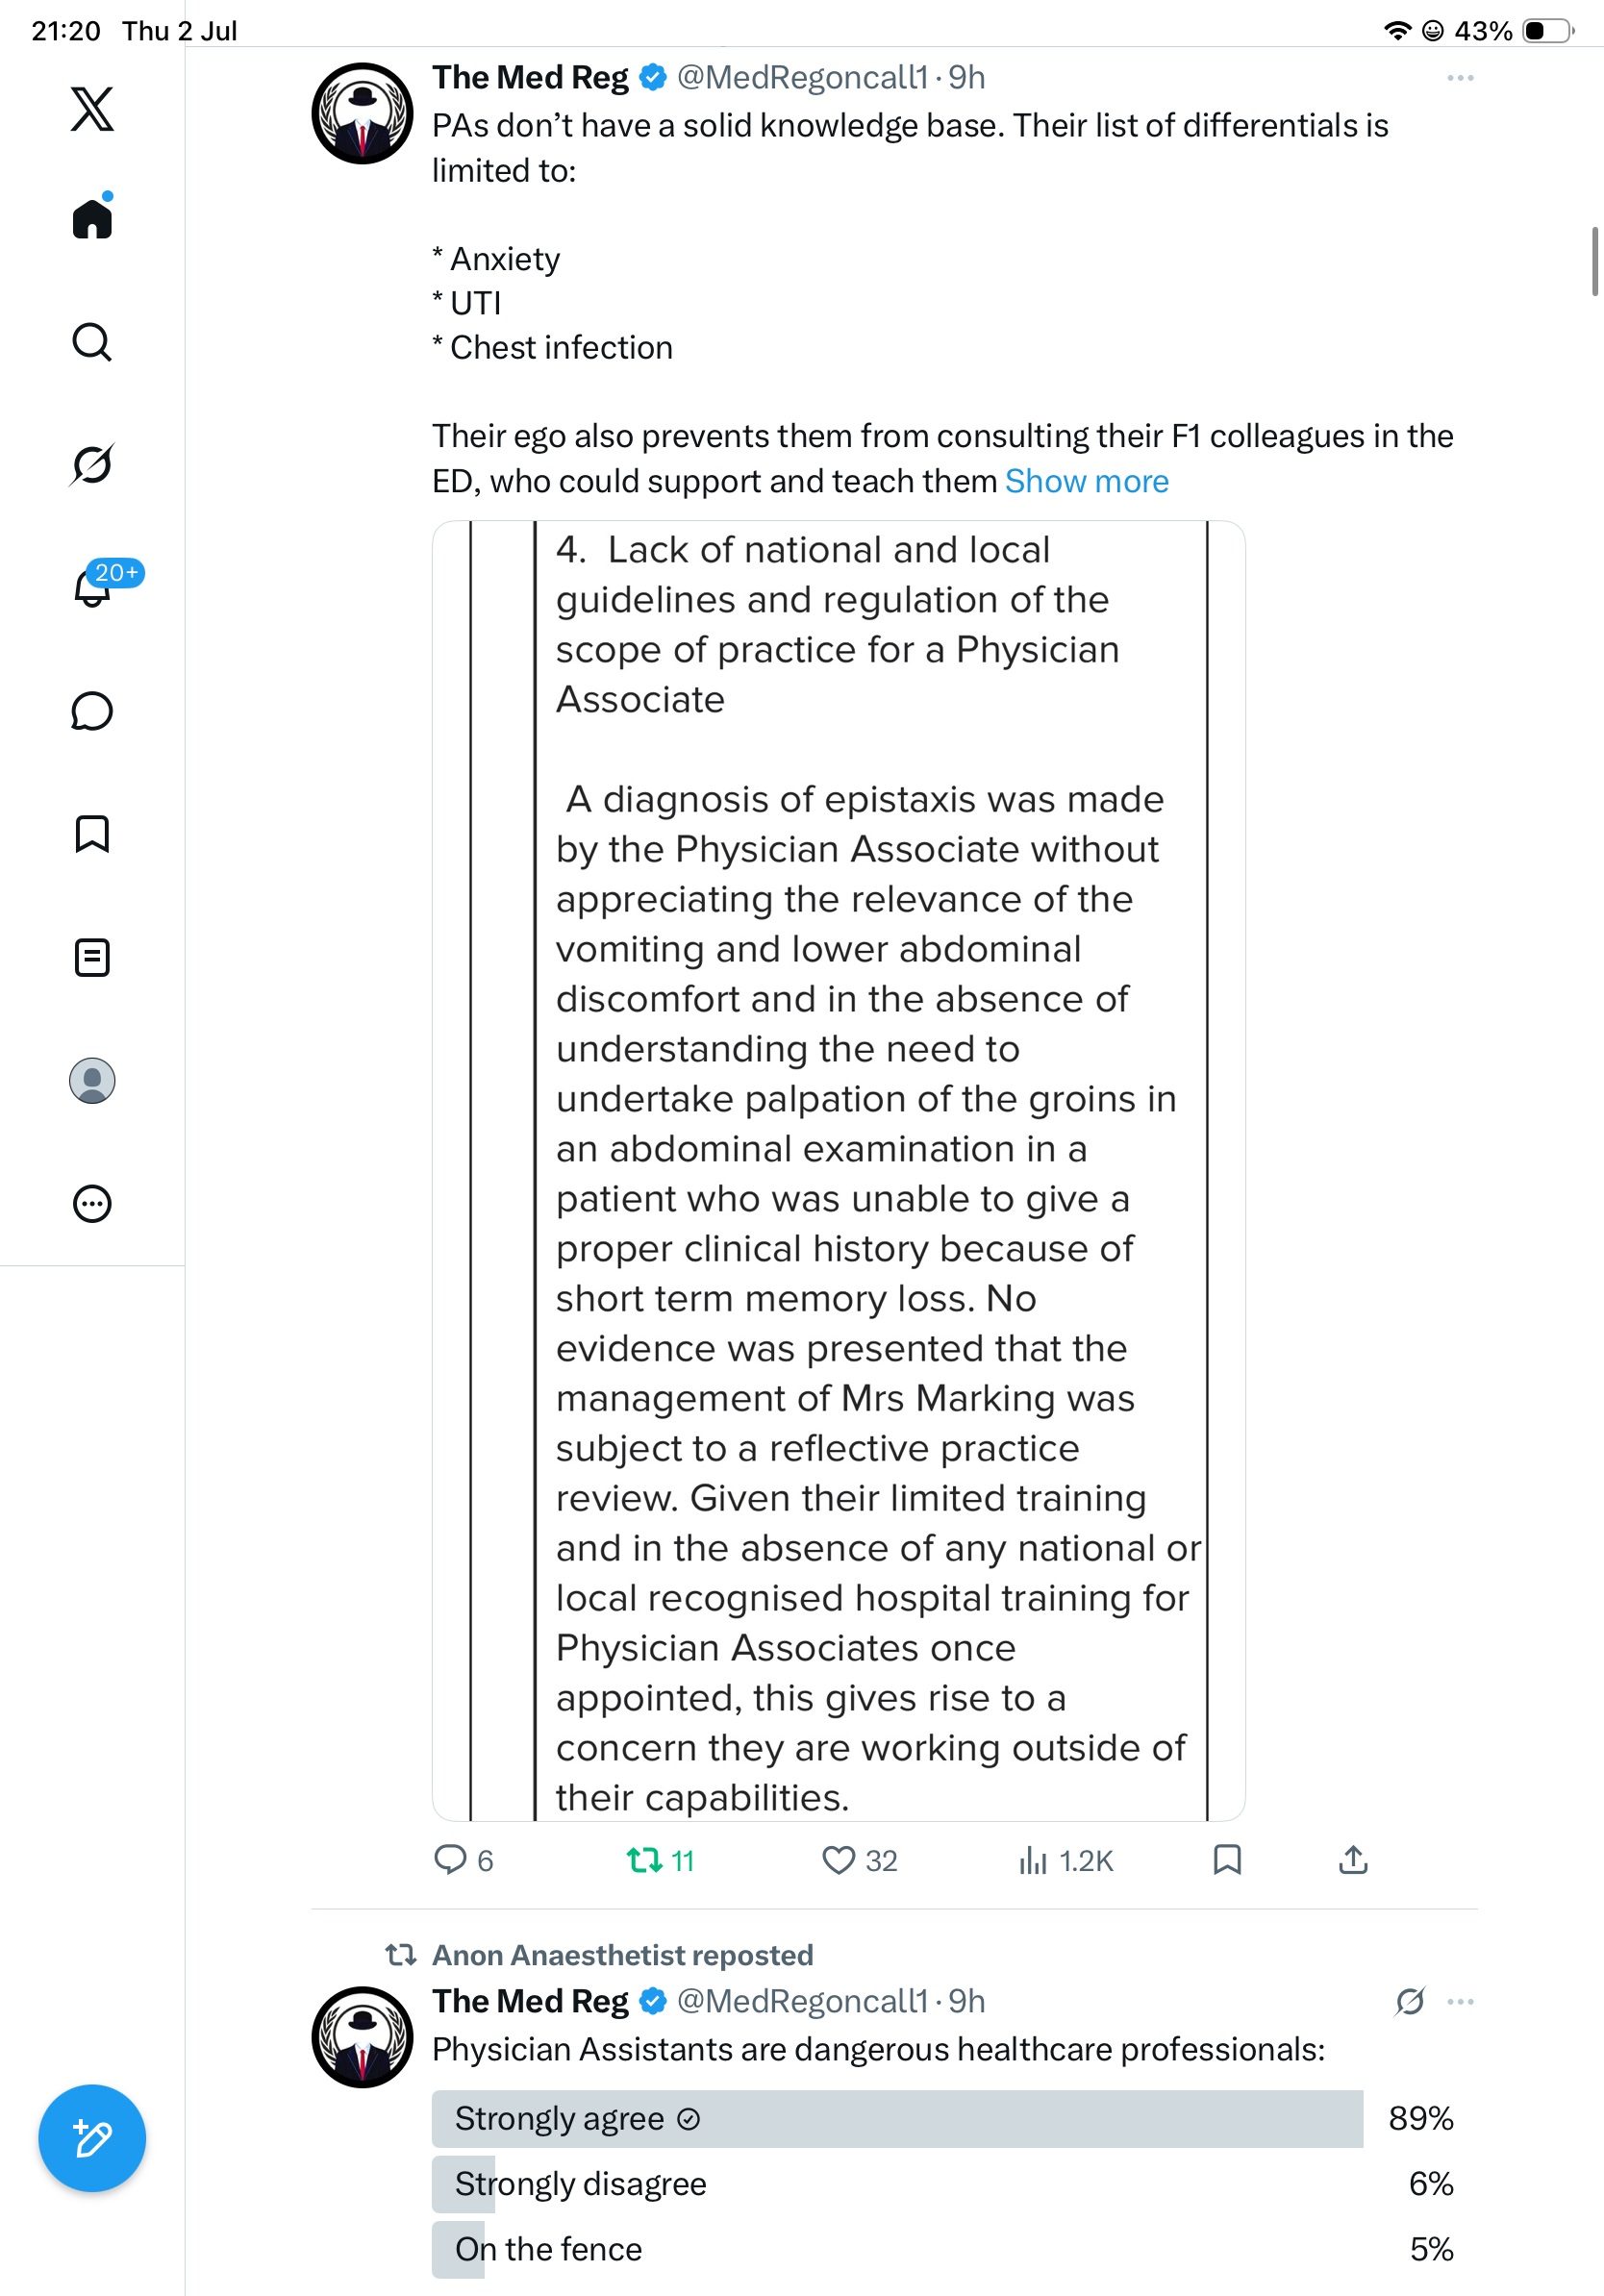Compose a new post with floating button
The width and height of the screenshot is (1604, 2296).
pos(92,2138)
